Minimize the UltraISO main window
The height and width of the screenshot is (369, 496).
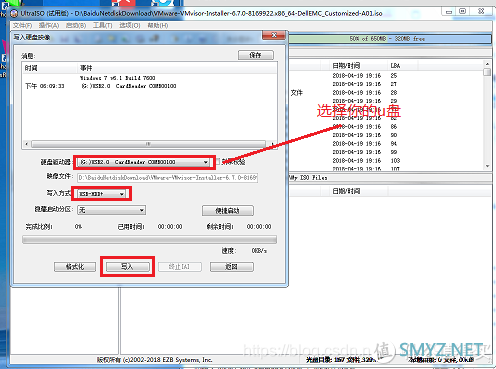(x=449, y=12)
